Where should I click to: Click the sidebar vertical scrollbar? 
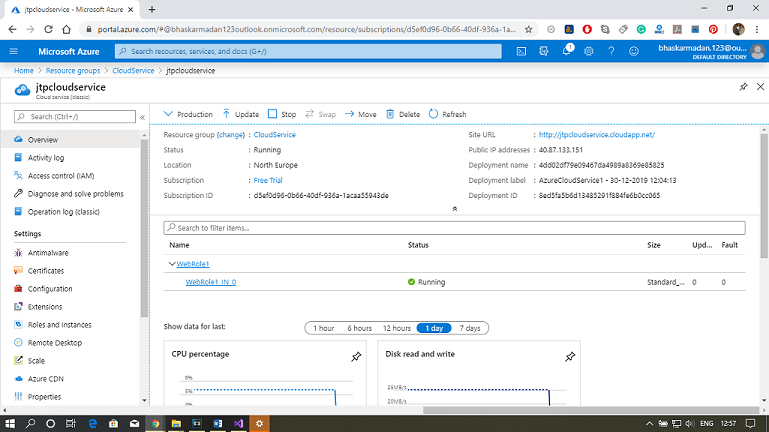144,228
